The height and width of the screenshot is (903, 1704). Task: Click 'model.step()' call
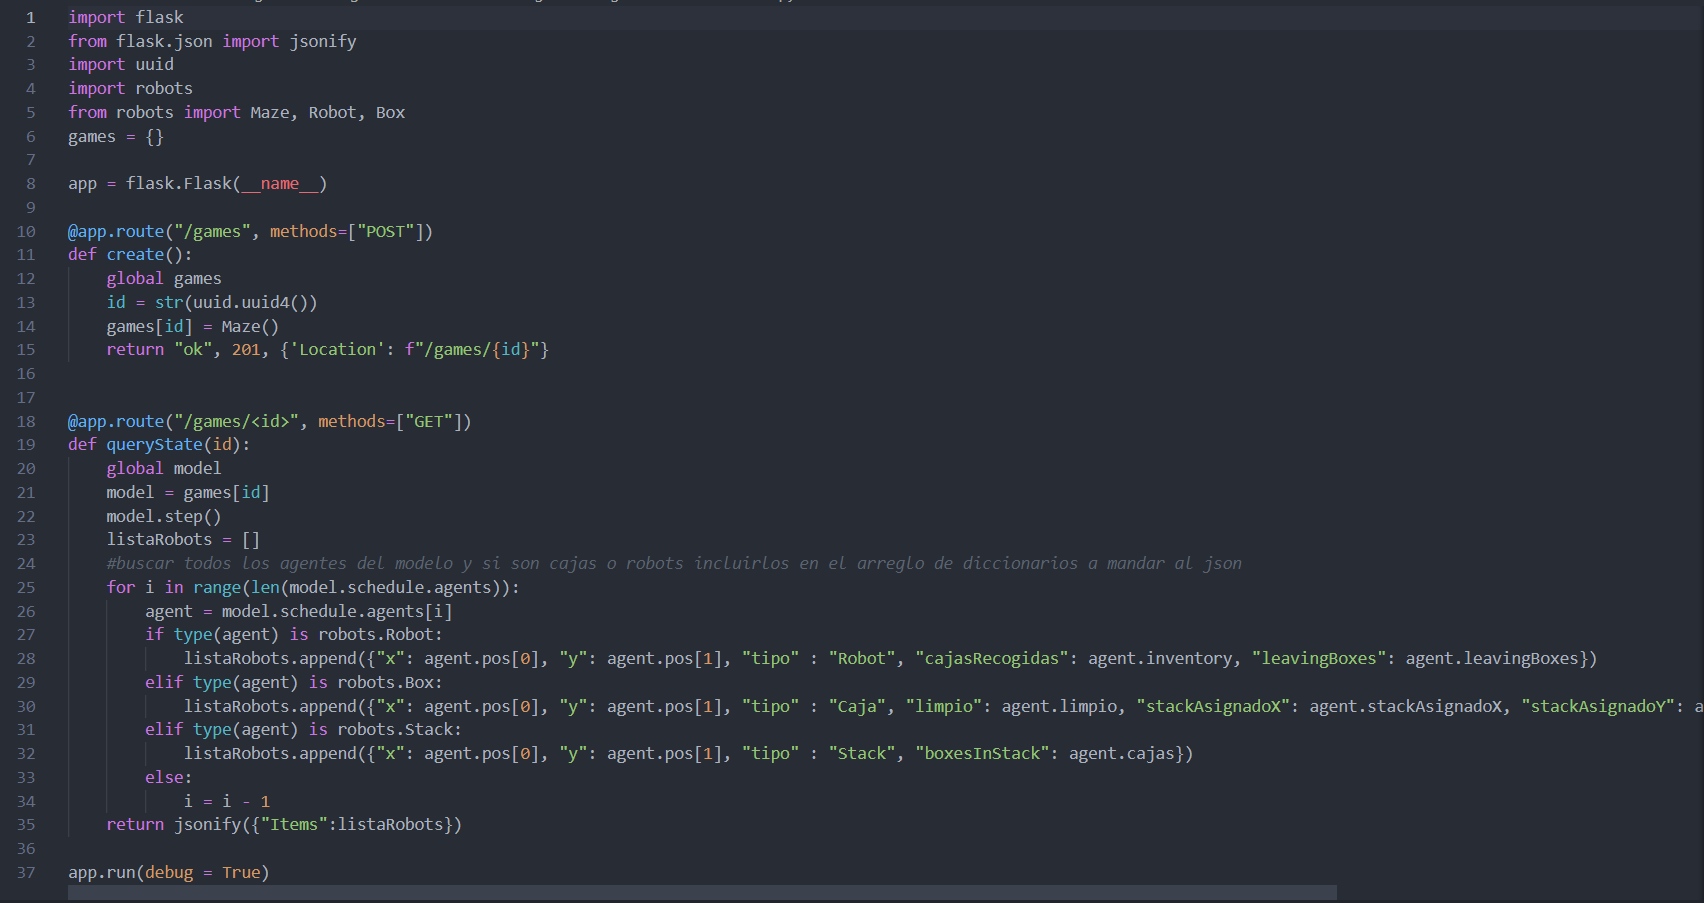tap(164, 516)
